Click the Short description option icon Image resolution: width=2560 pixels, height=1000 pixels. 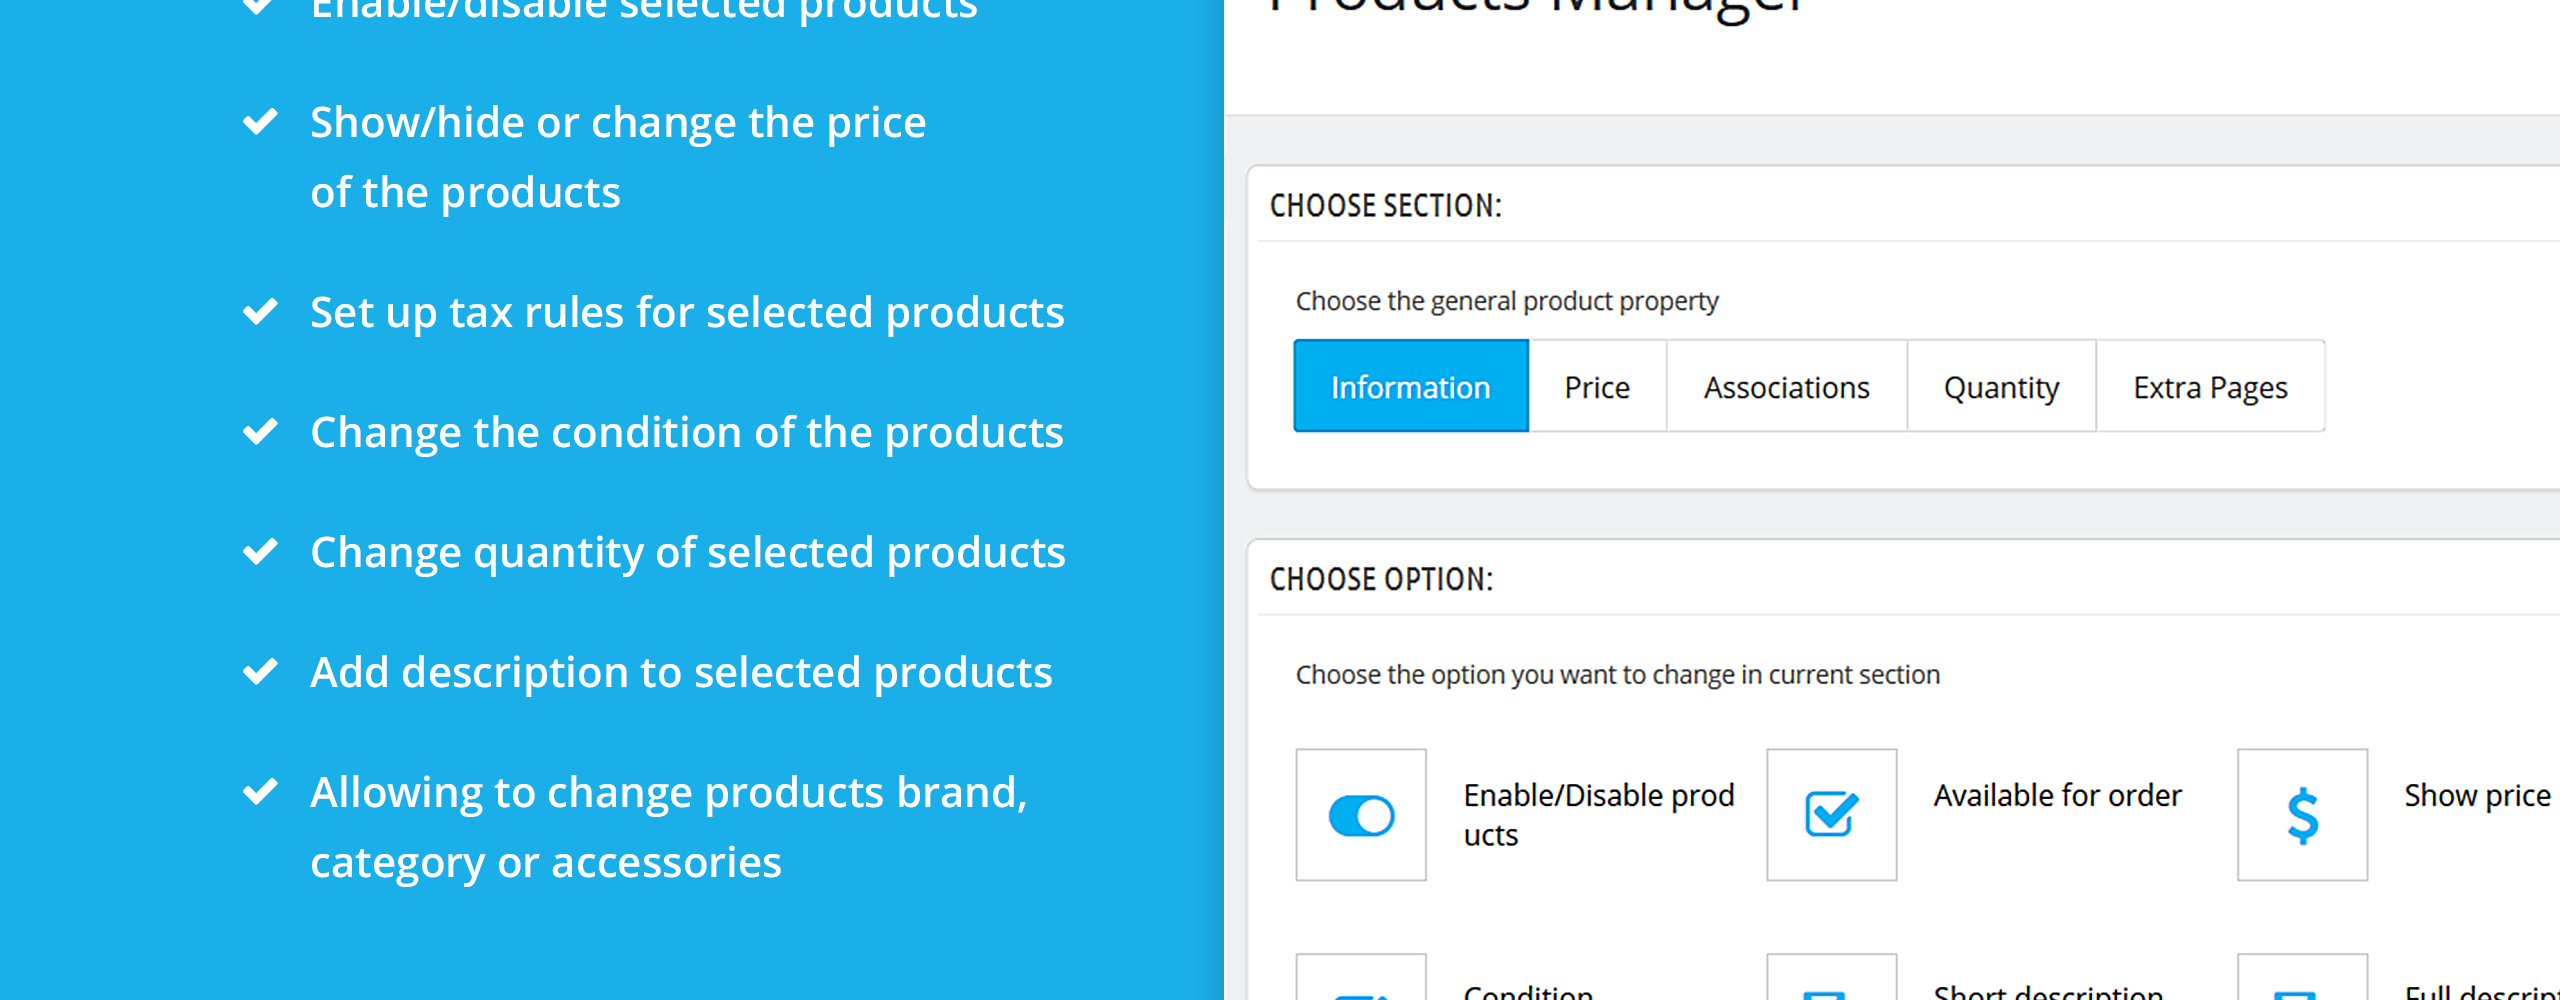pyautogui.click(x=1831, y=977)
